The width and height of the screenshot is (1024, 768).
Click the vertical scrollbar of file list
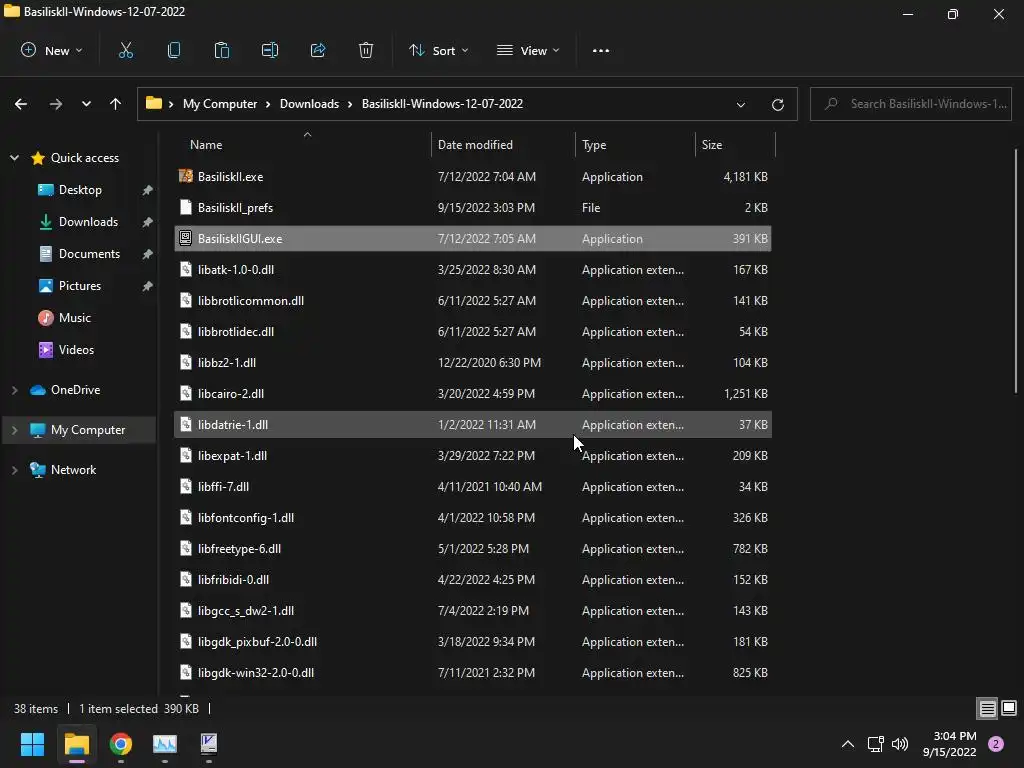[1016, 271]
